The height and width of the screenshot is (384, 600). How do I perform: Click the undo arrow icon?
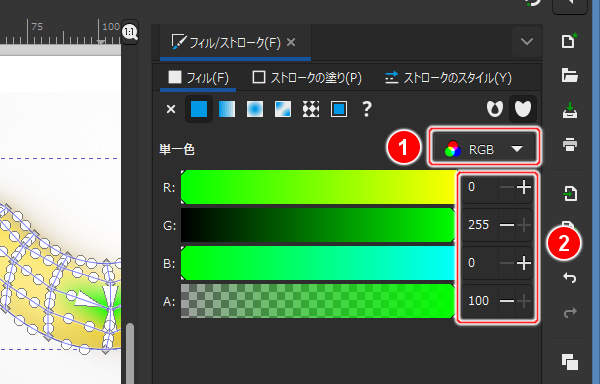point(570,278)
